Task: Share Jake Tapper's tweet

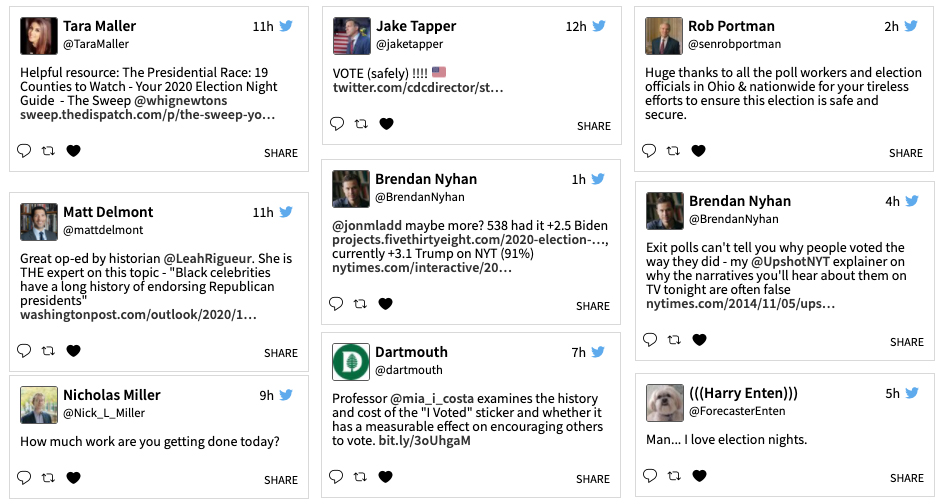Action: pos(593,126)
